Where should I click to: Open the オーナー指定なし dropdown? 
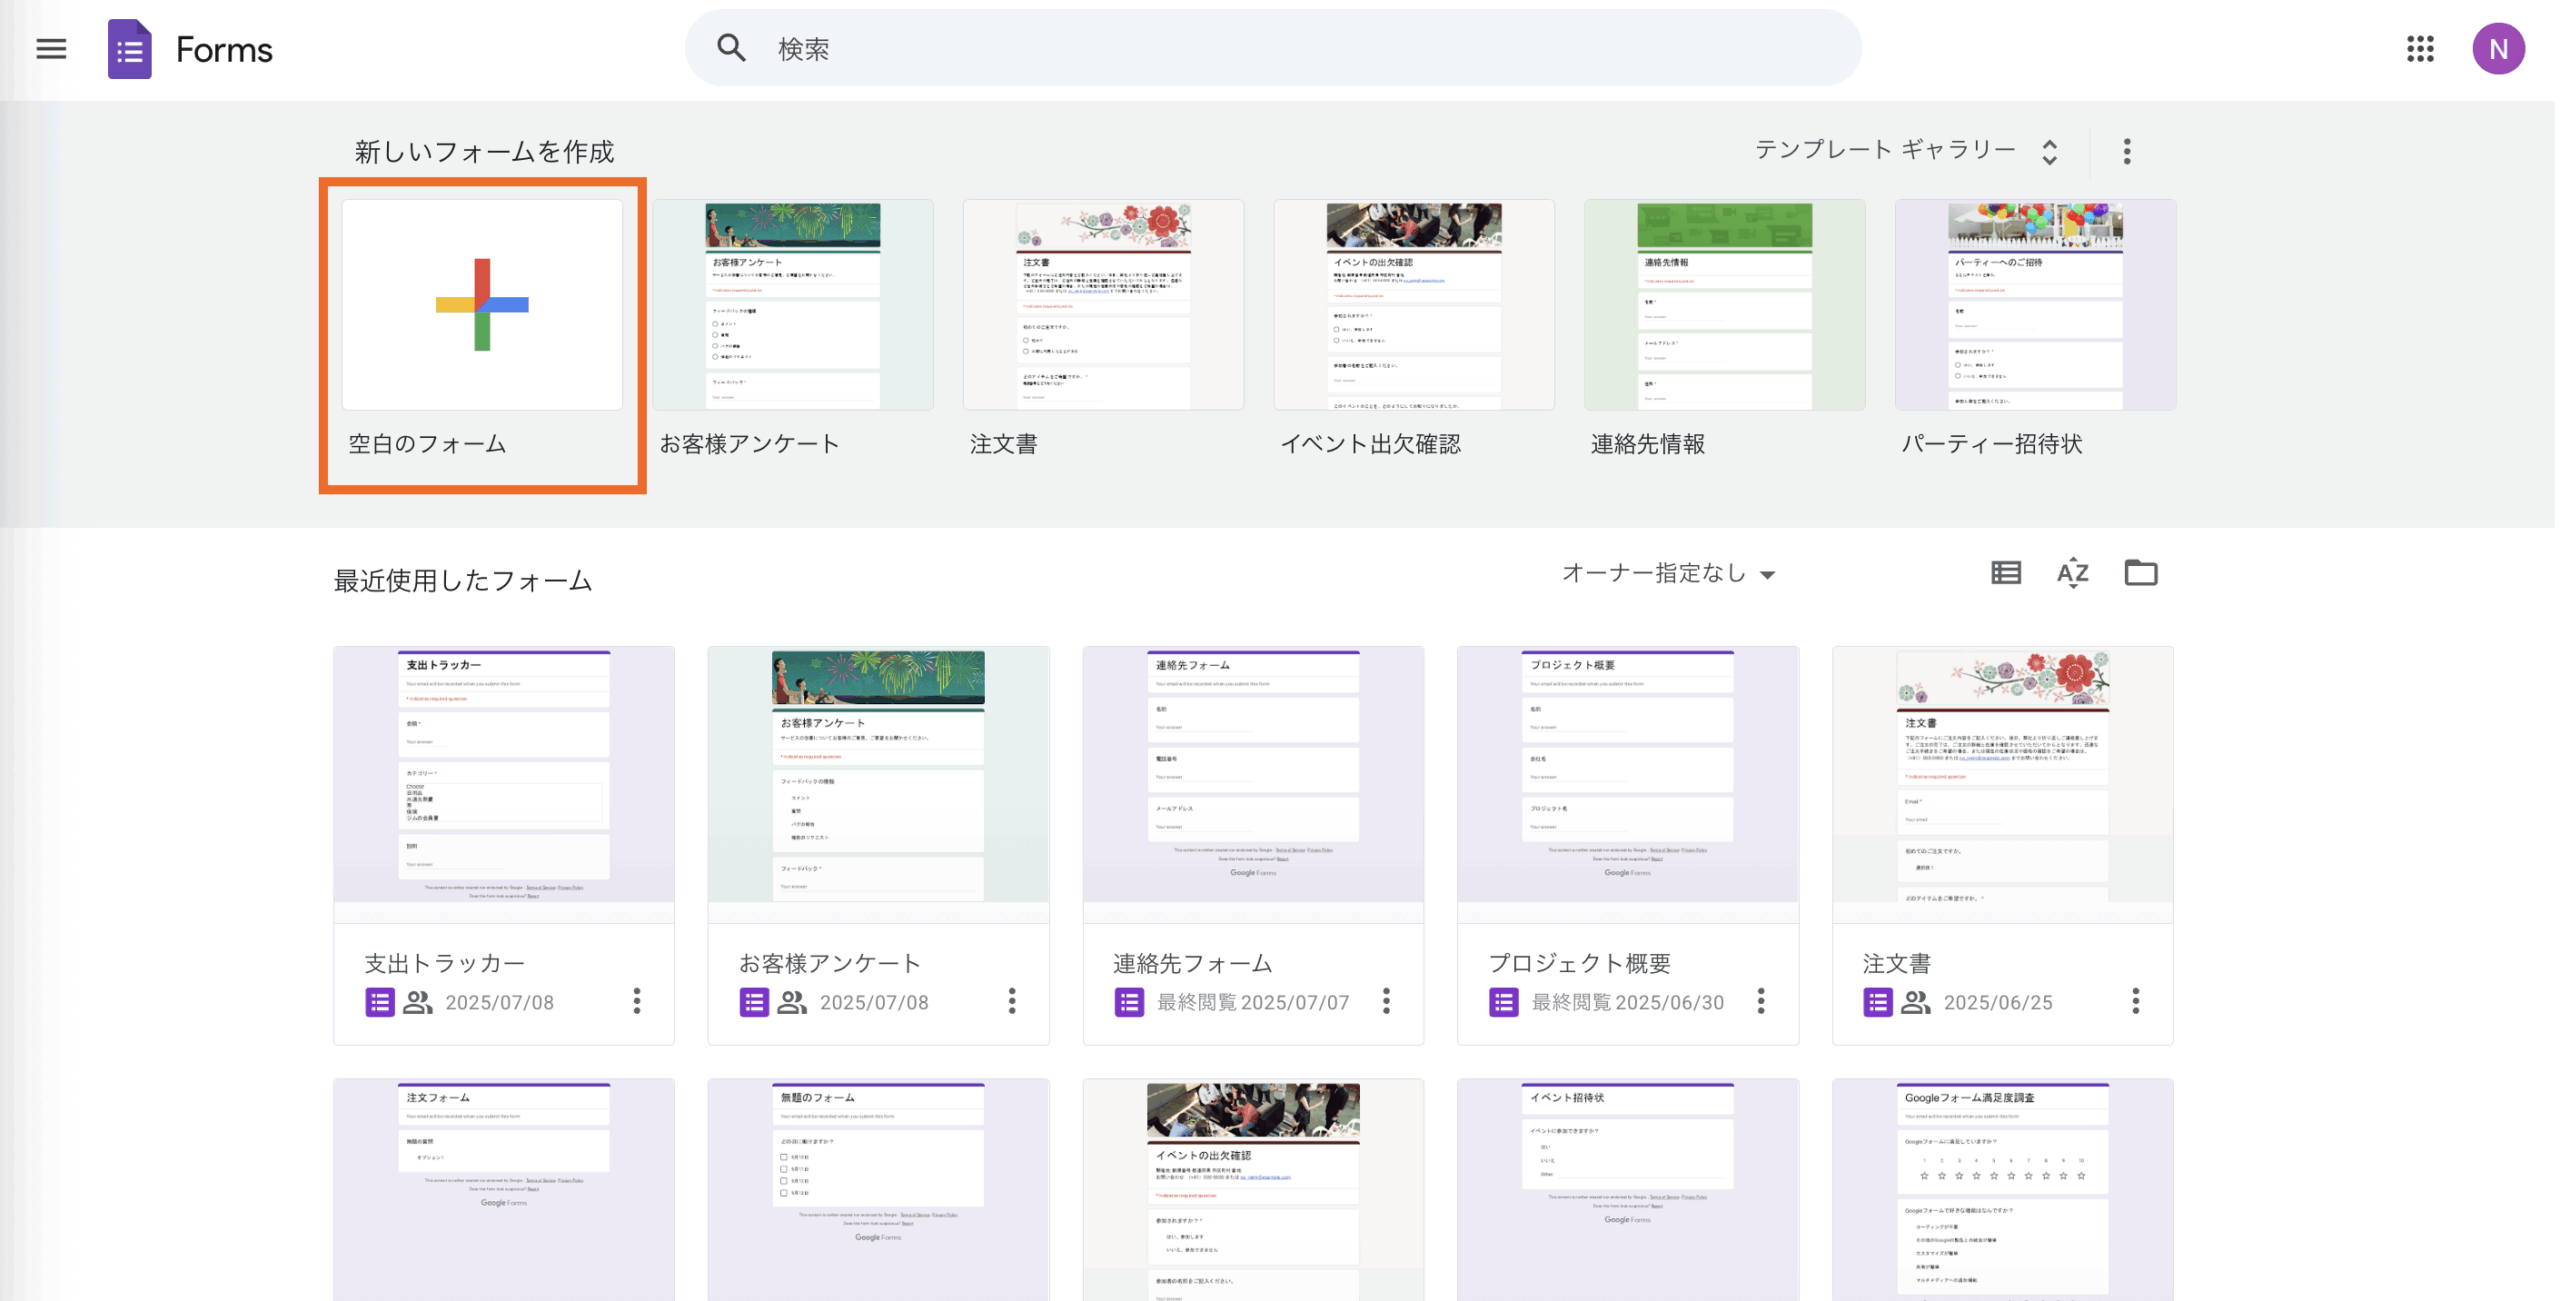tap(1667, 573)
